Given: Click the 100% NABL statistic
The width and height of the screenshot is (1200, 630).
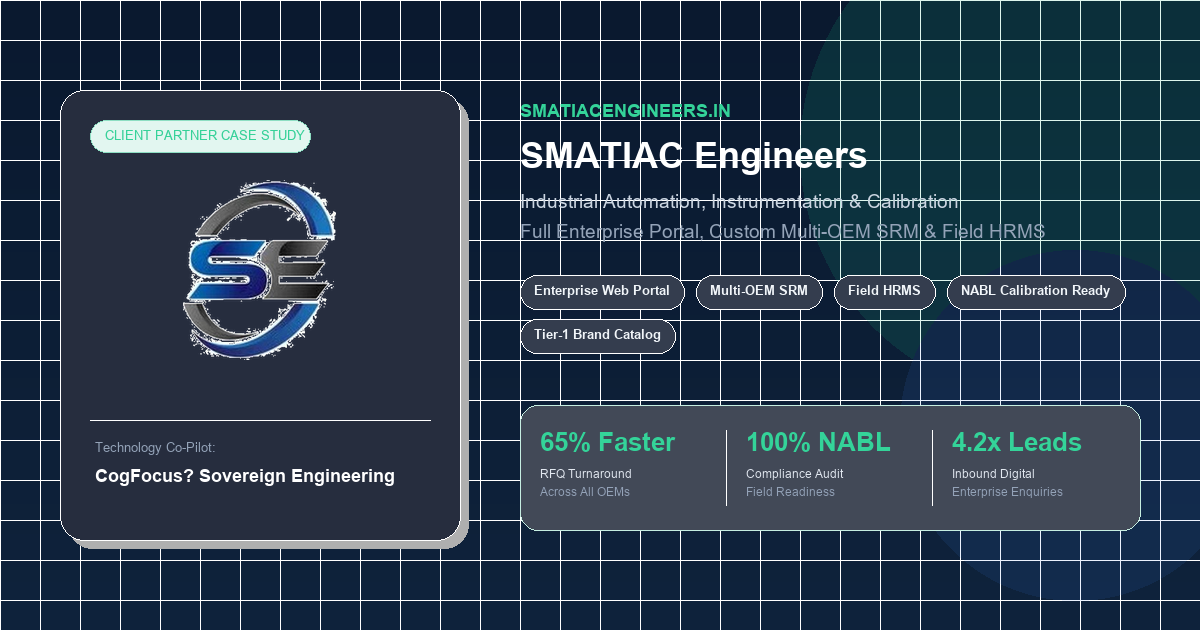Looking at the screenshot, I should point(818,442).
